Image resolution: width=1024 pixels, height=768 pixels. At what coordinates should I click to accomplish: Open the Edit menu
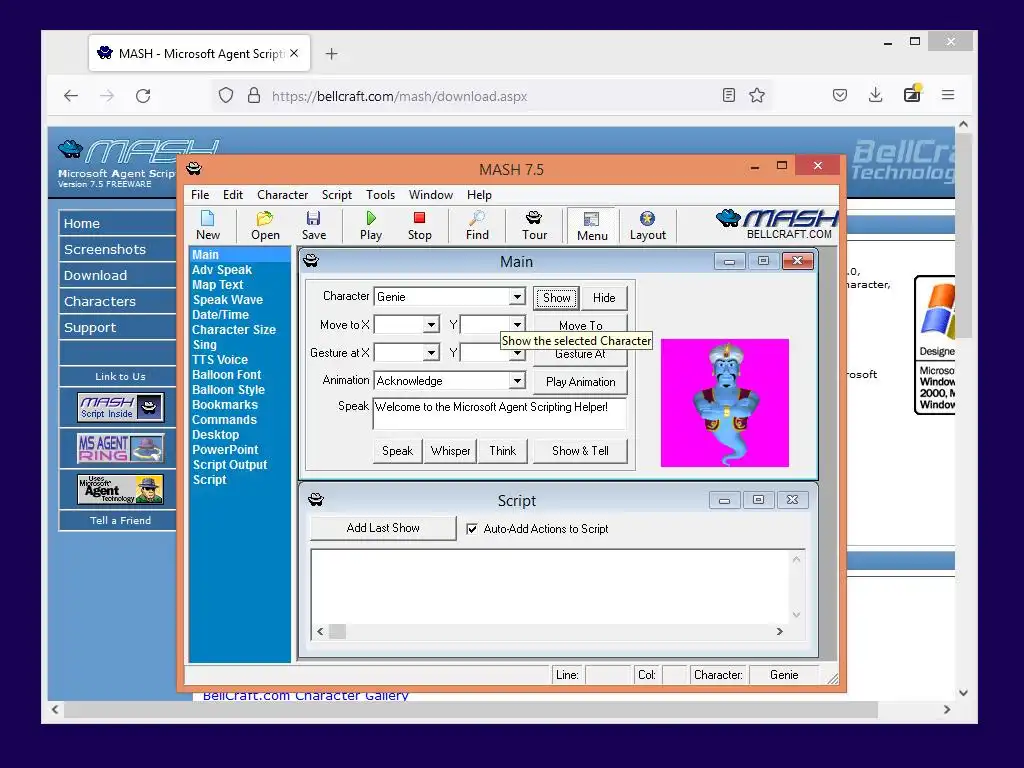click(232, 195)
